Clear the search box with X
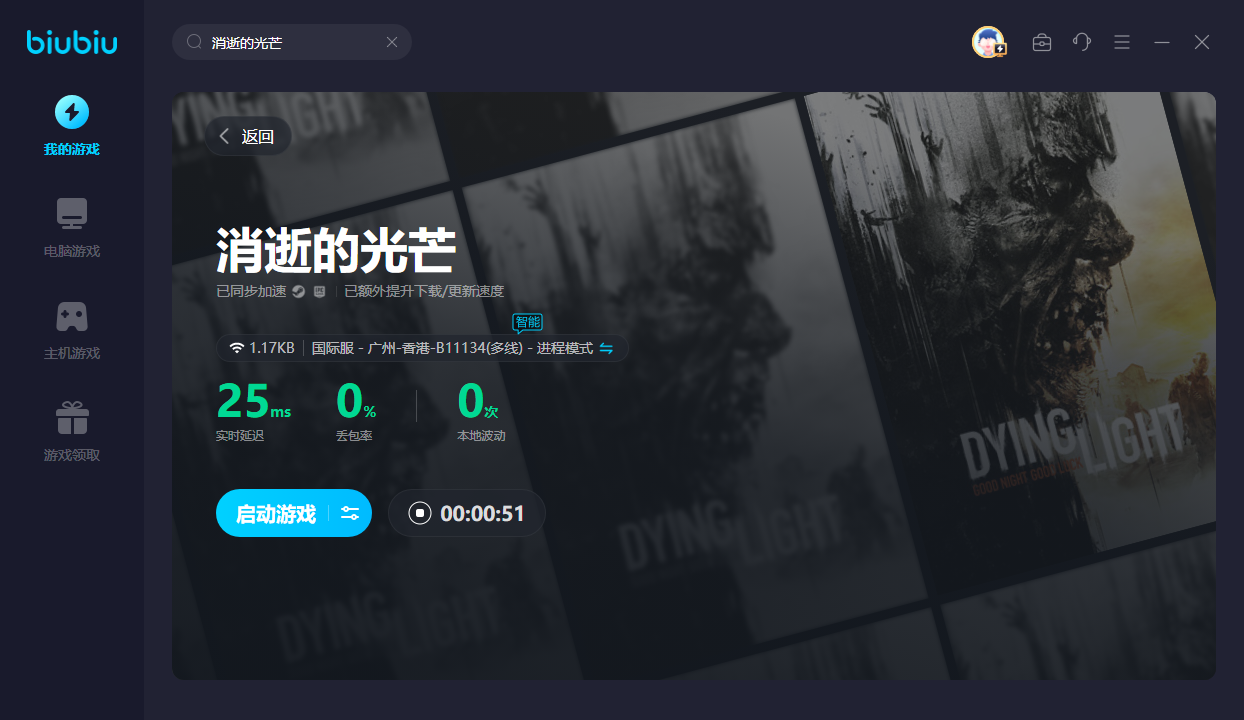Image resolution: width=1244 pixels, height=720 pixels. (392, 42)
